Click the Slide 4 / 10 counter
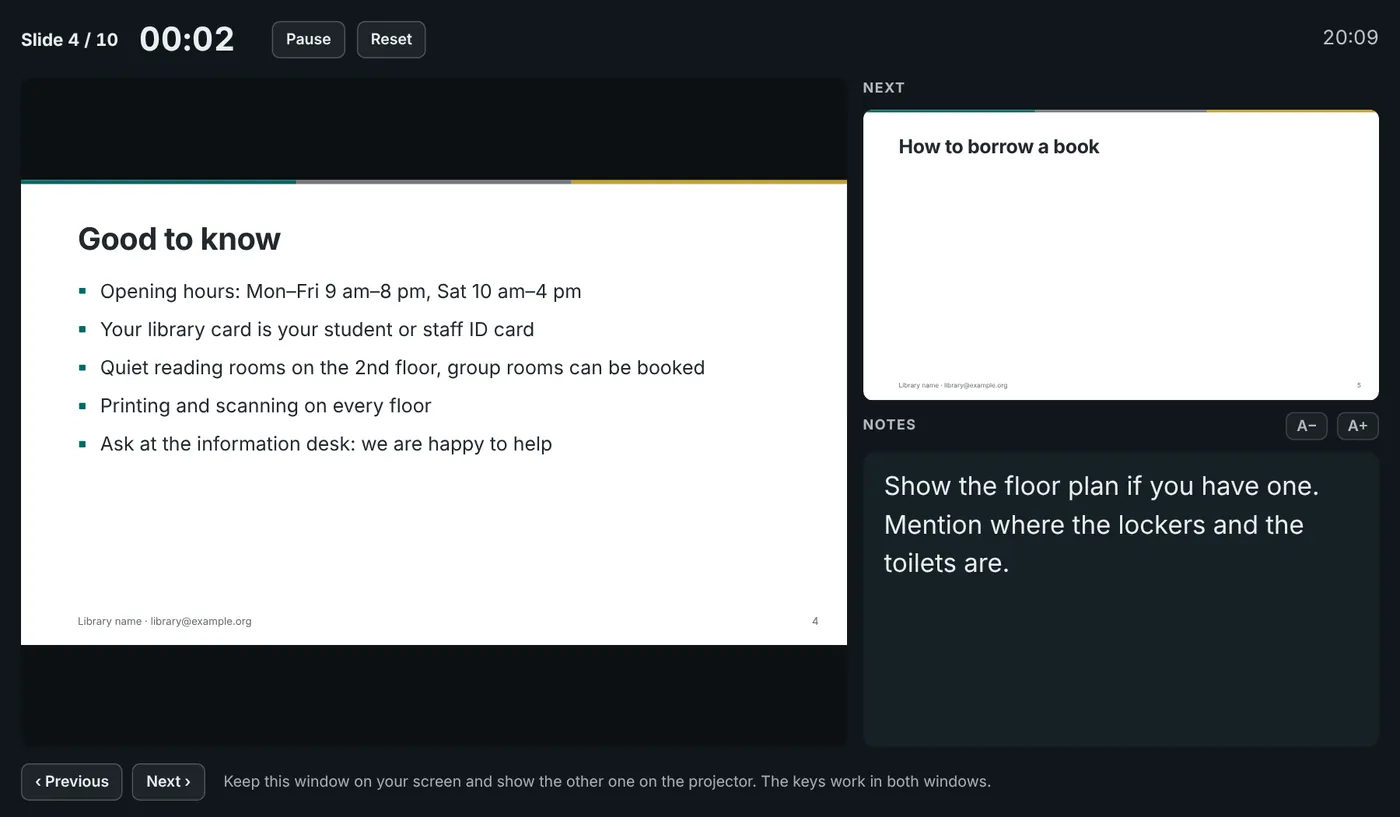 click(x=70, y=40)
